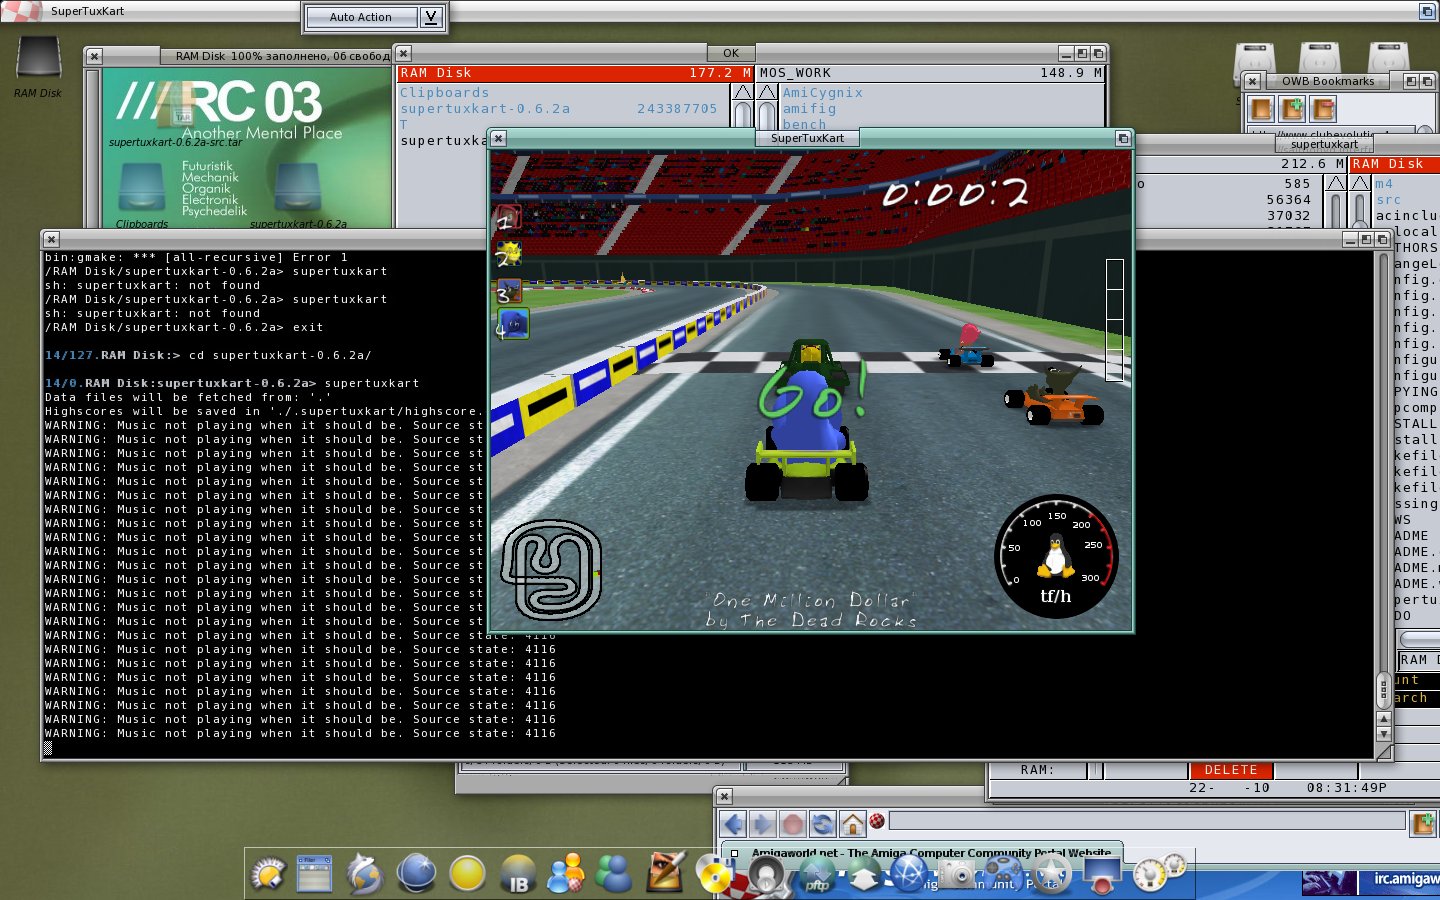Open Clipboards directory in RAM Disk list

click(x=444, y=93)
